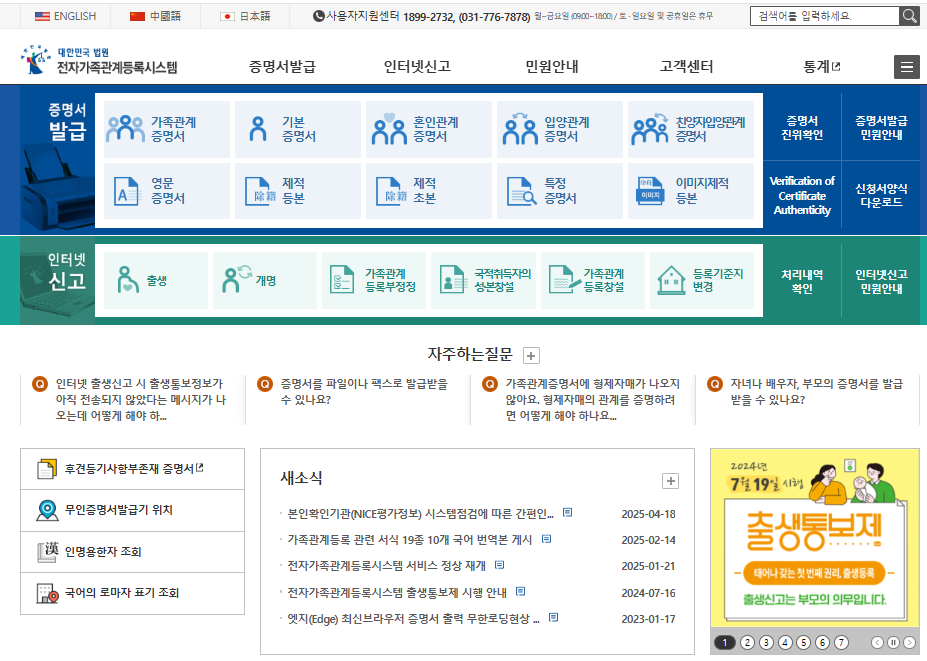Open Verification of Certificate Authenticity
Viewport: 927px width, 661px height.
(802, 195)
